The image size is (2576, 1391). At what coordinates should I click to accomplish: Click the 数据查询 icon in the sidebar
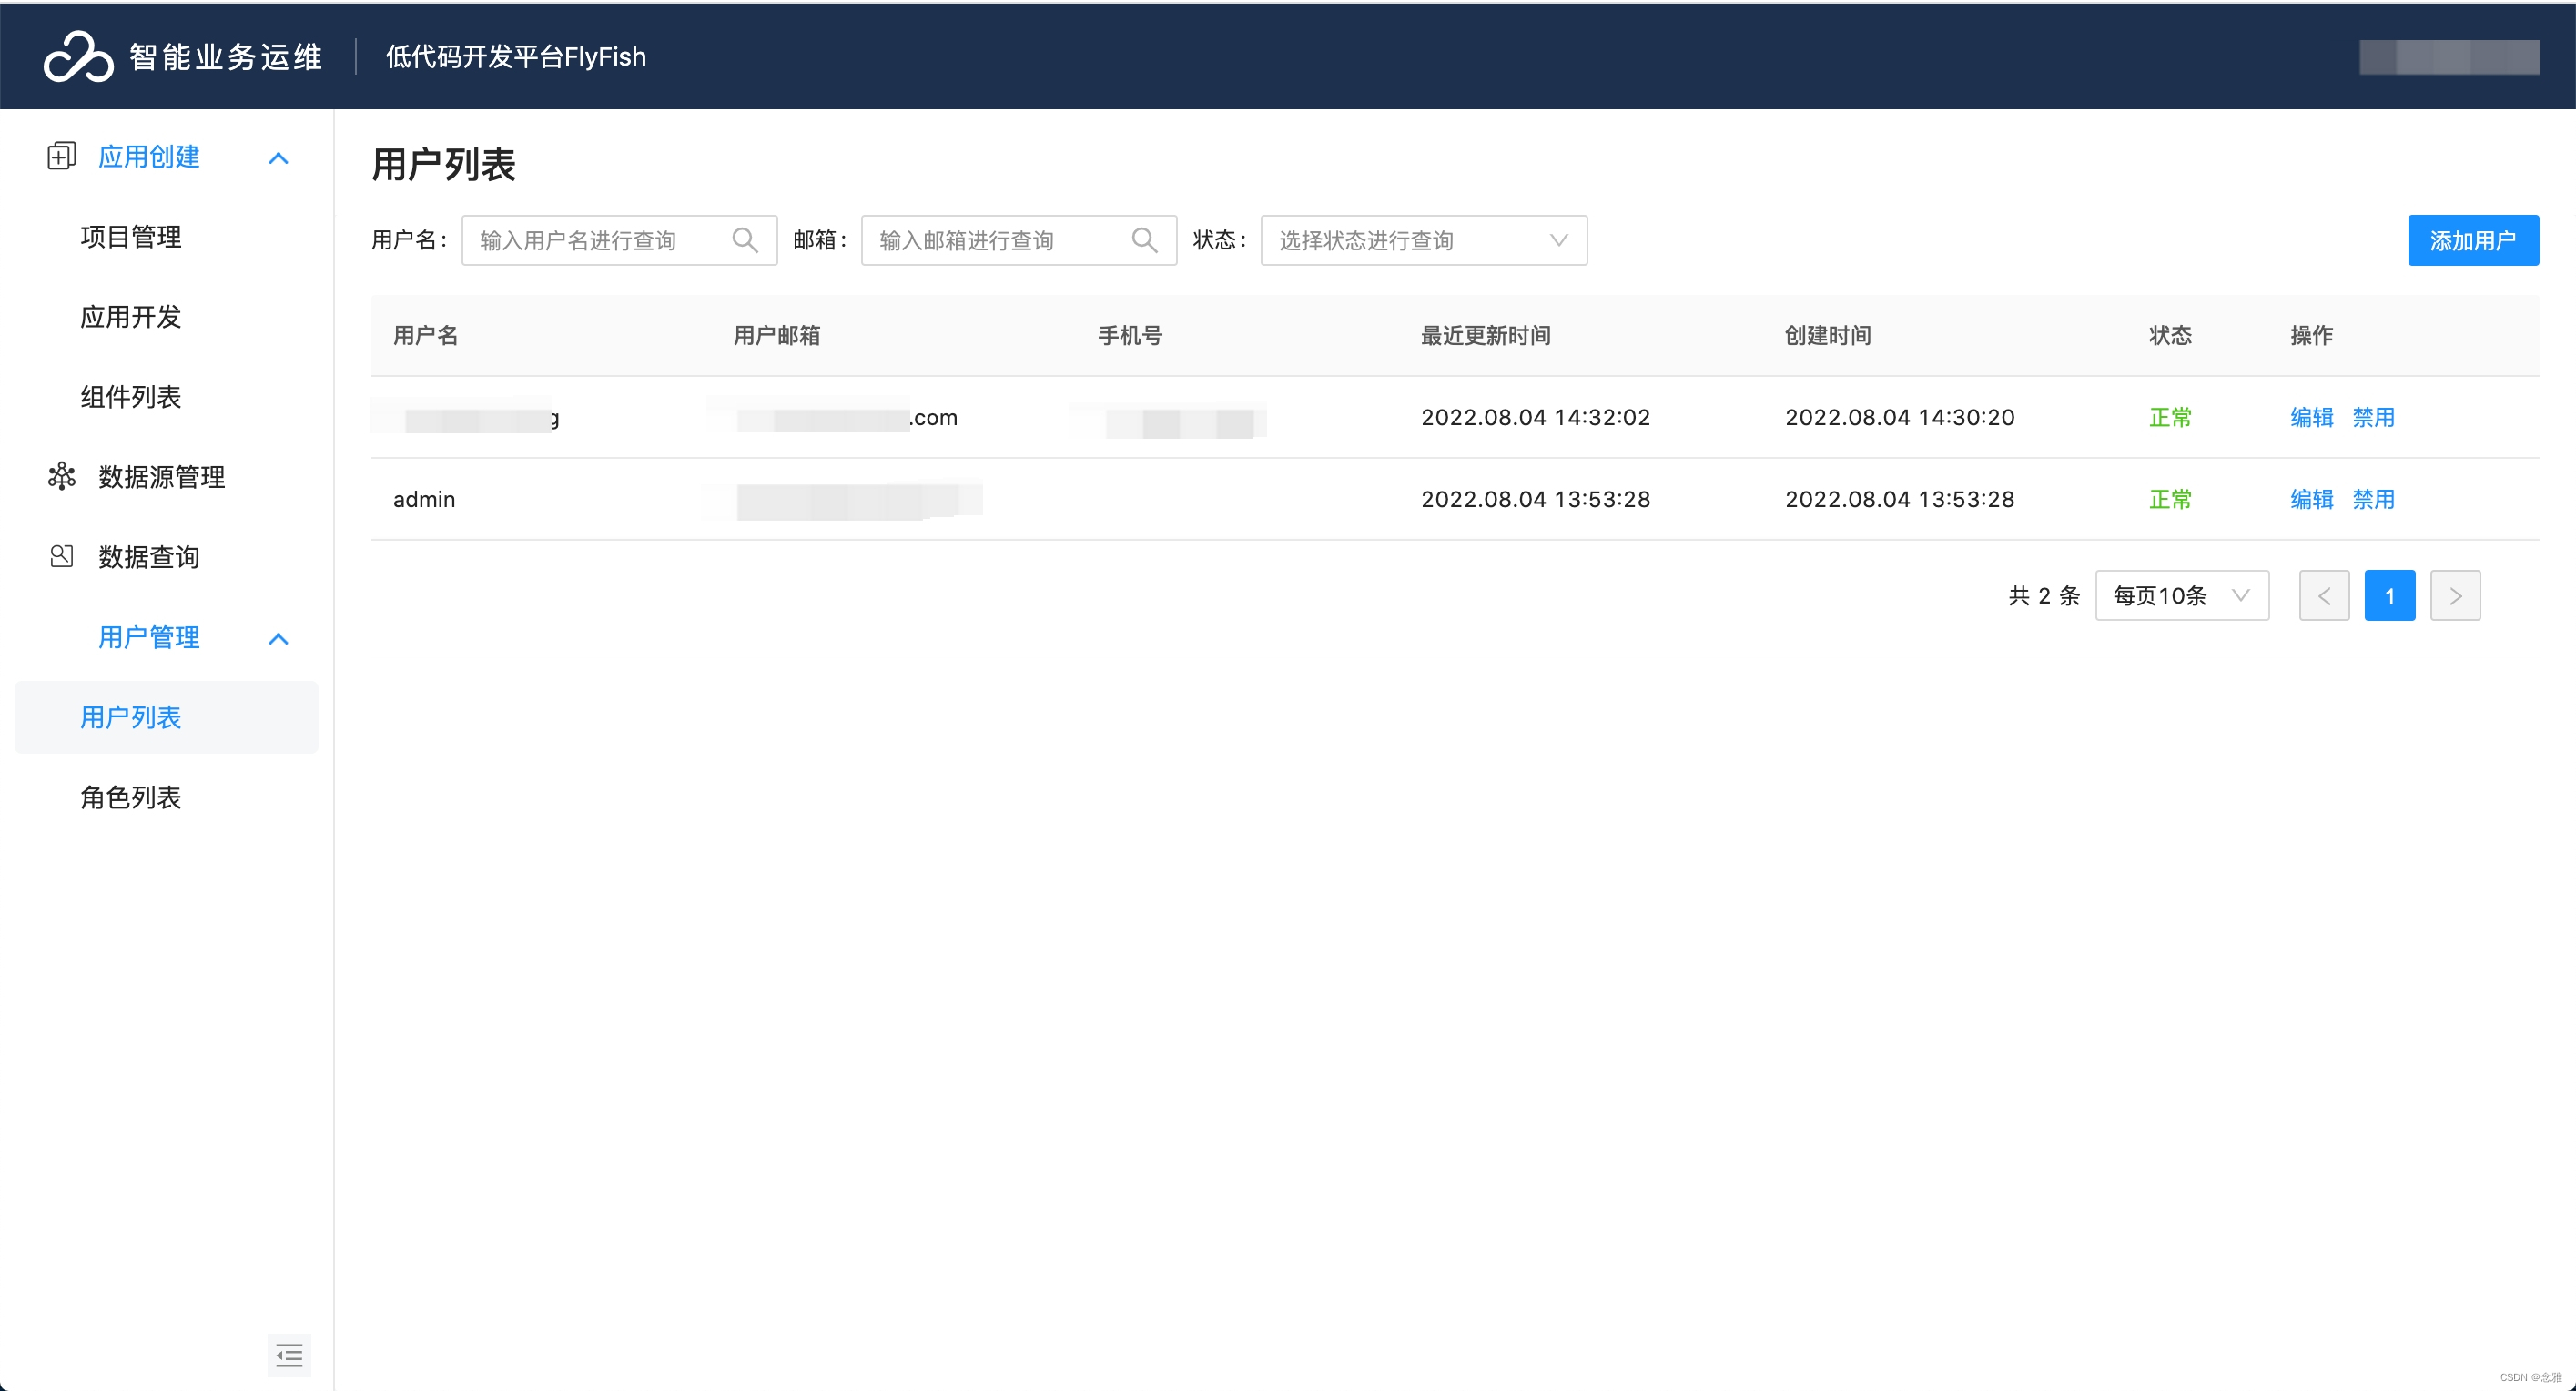(x=61, y=557)
